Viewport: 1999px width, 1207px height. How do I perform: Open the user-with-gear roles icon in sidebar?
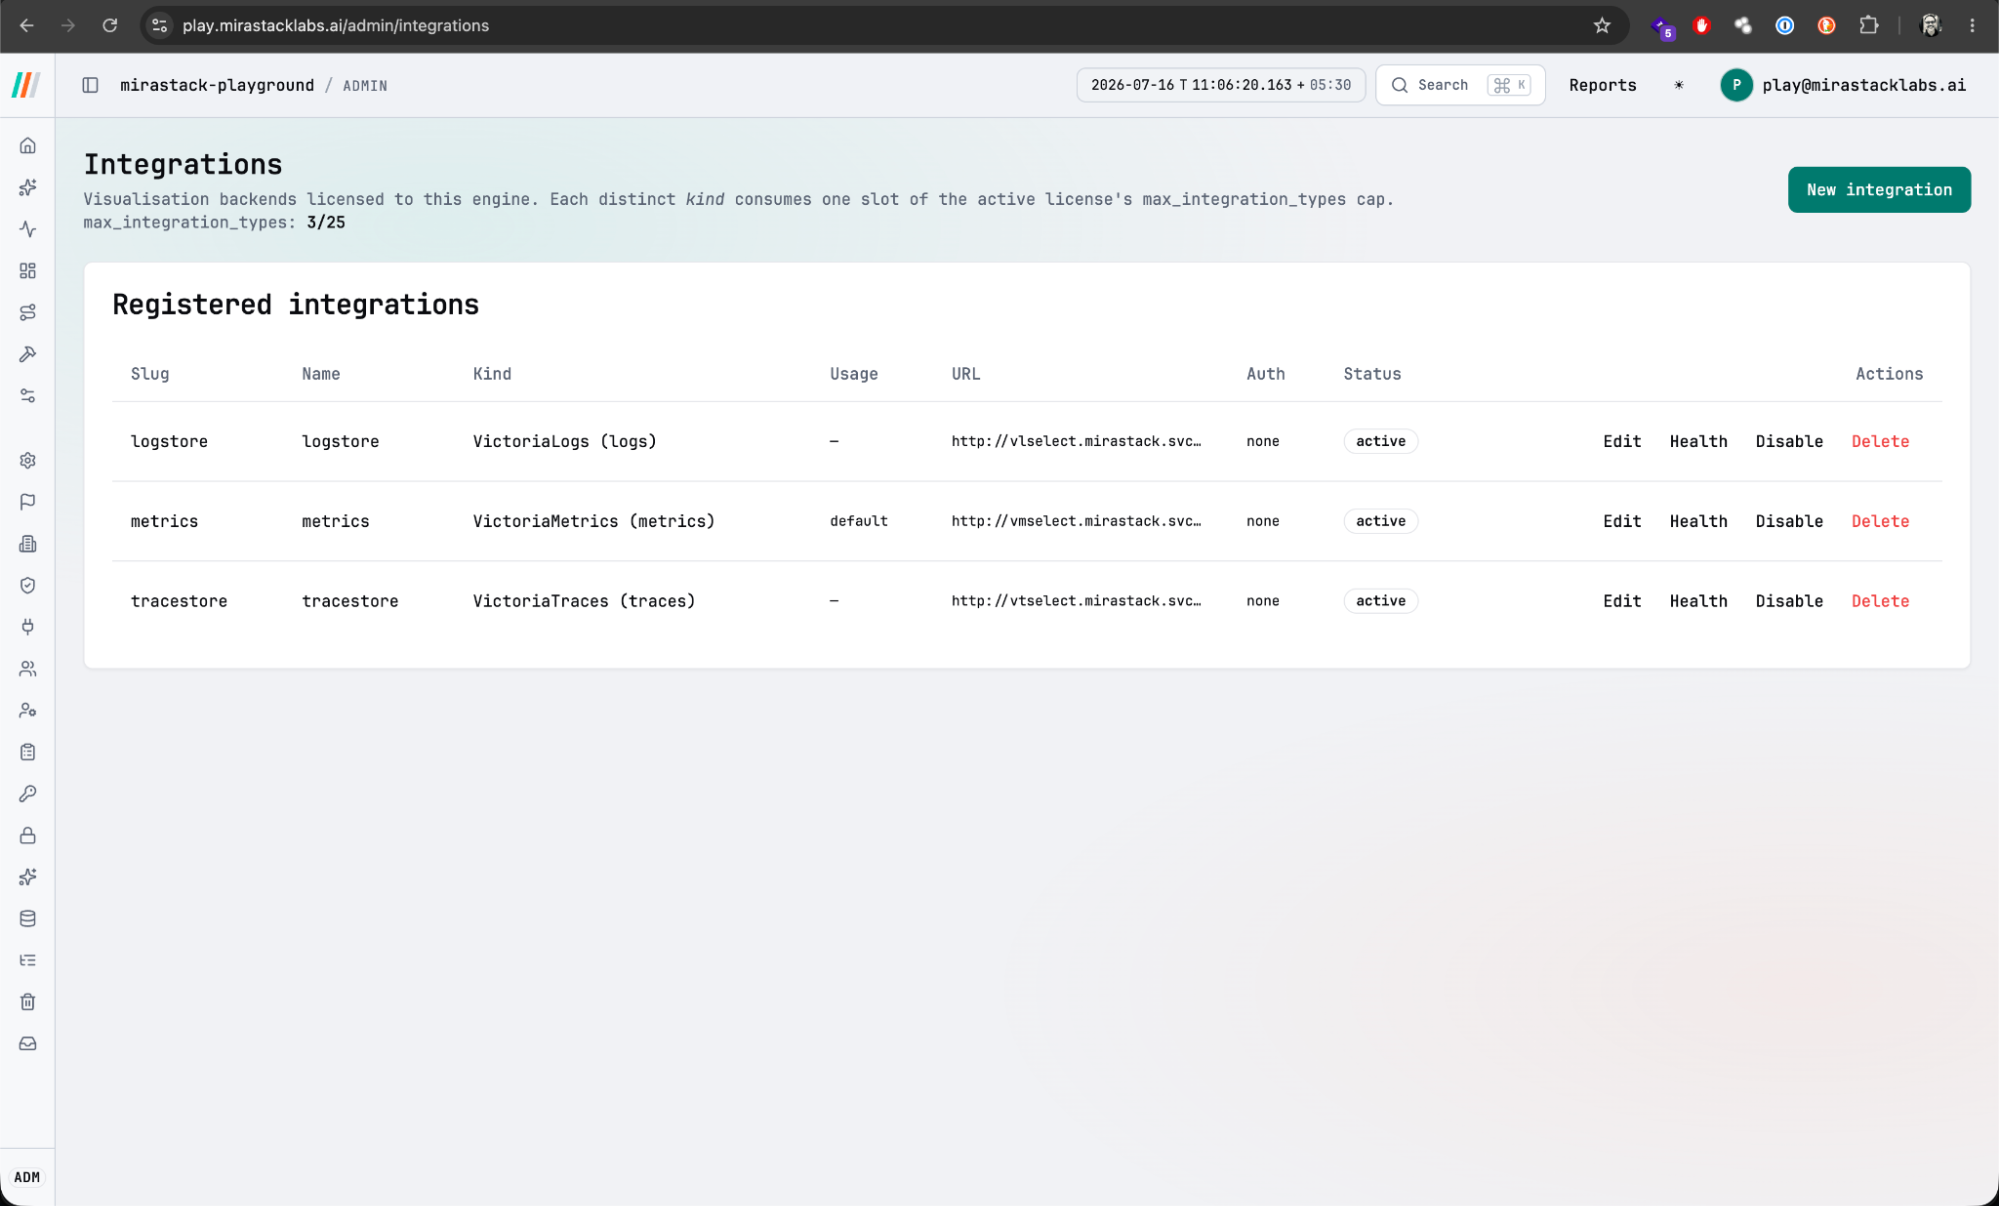[x=28, y=711]
